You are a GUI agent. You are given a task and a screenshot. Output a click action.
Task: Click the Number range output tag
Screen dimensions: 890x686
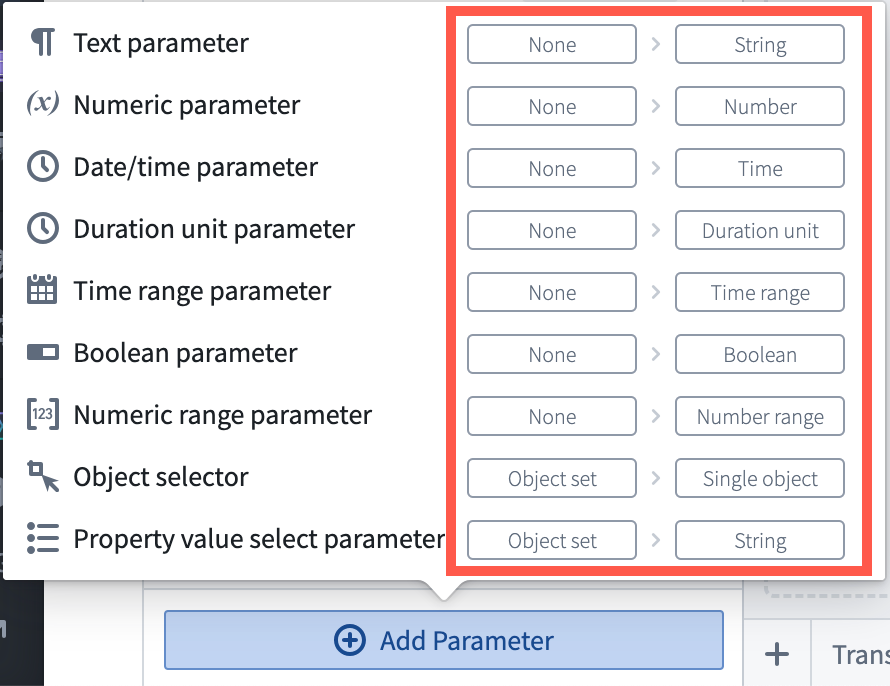(759, 416)
